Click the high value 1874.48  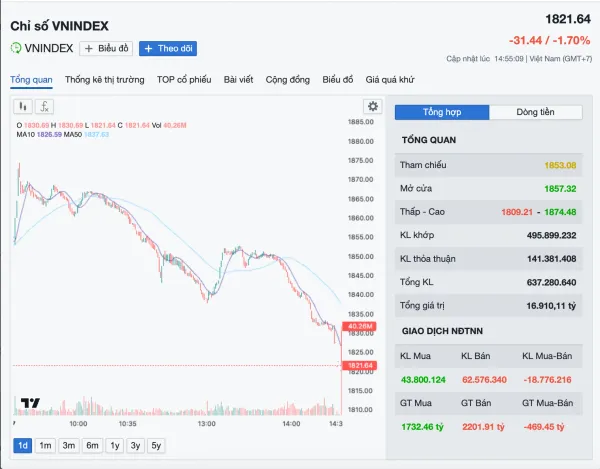[560, 212]
